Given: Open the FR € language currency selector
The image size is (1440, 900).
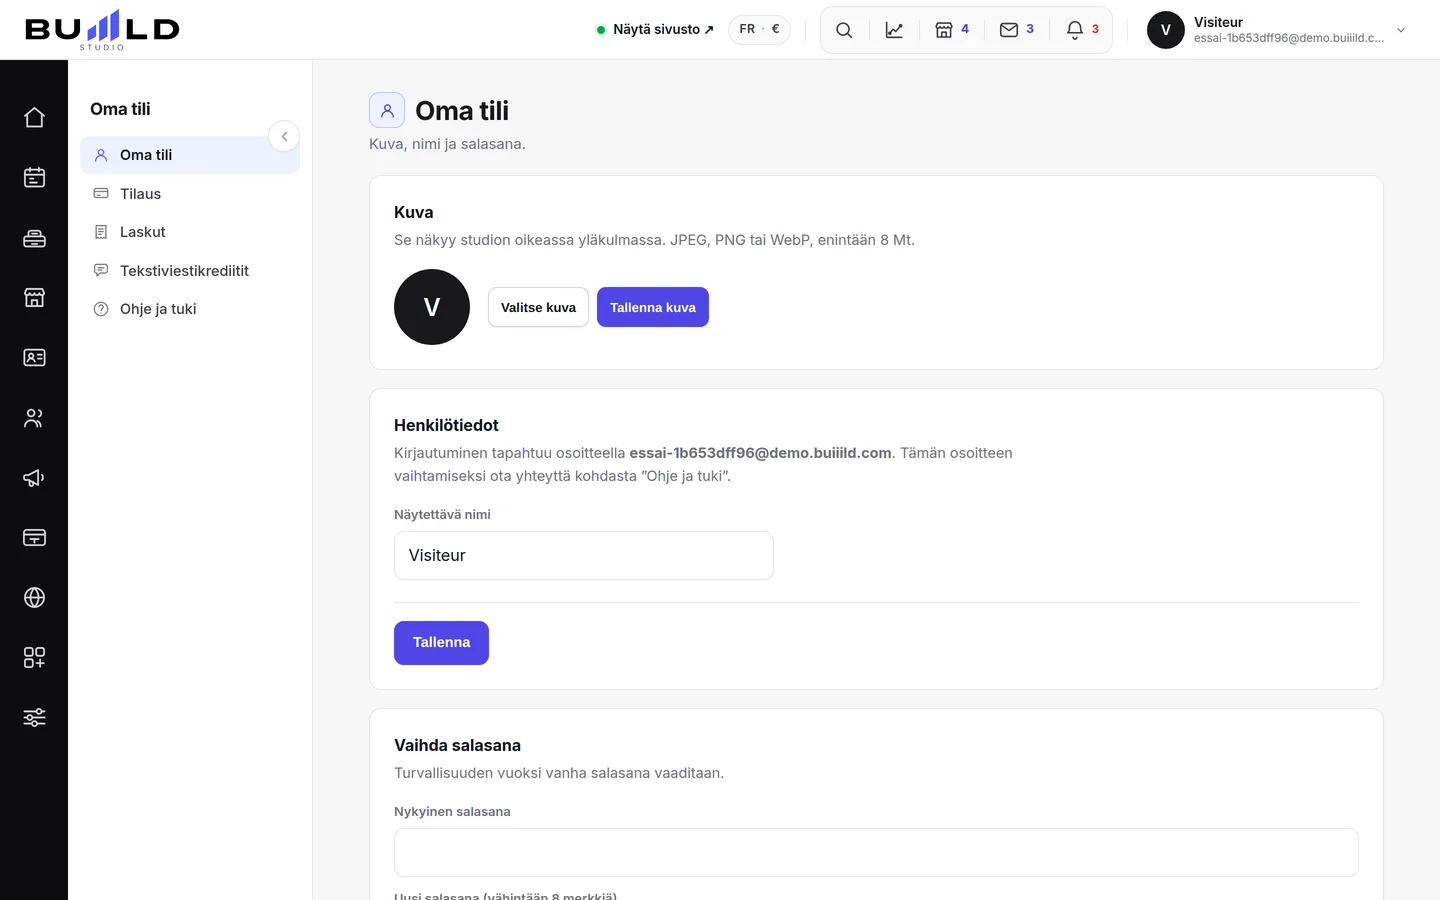Looking at the screenshot, I should click(759, 30).
